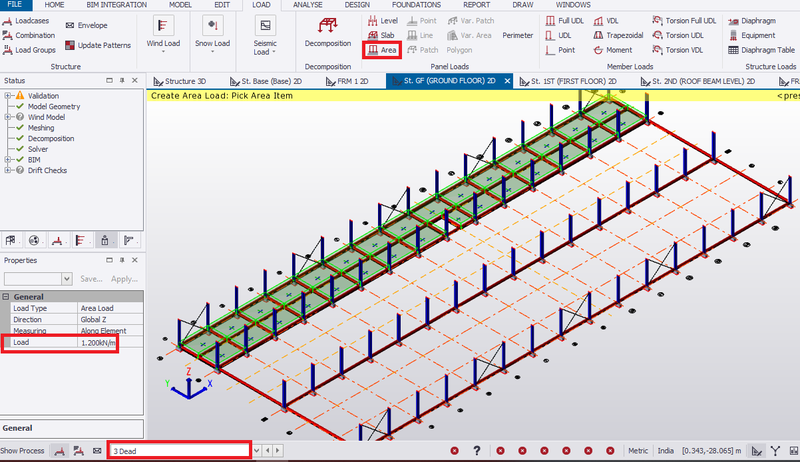Open the FILE menu
Image resolution: width=800 pixels, height=462 pixels.
pos(15,5)
